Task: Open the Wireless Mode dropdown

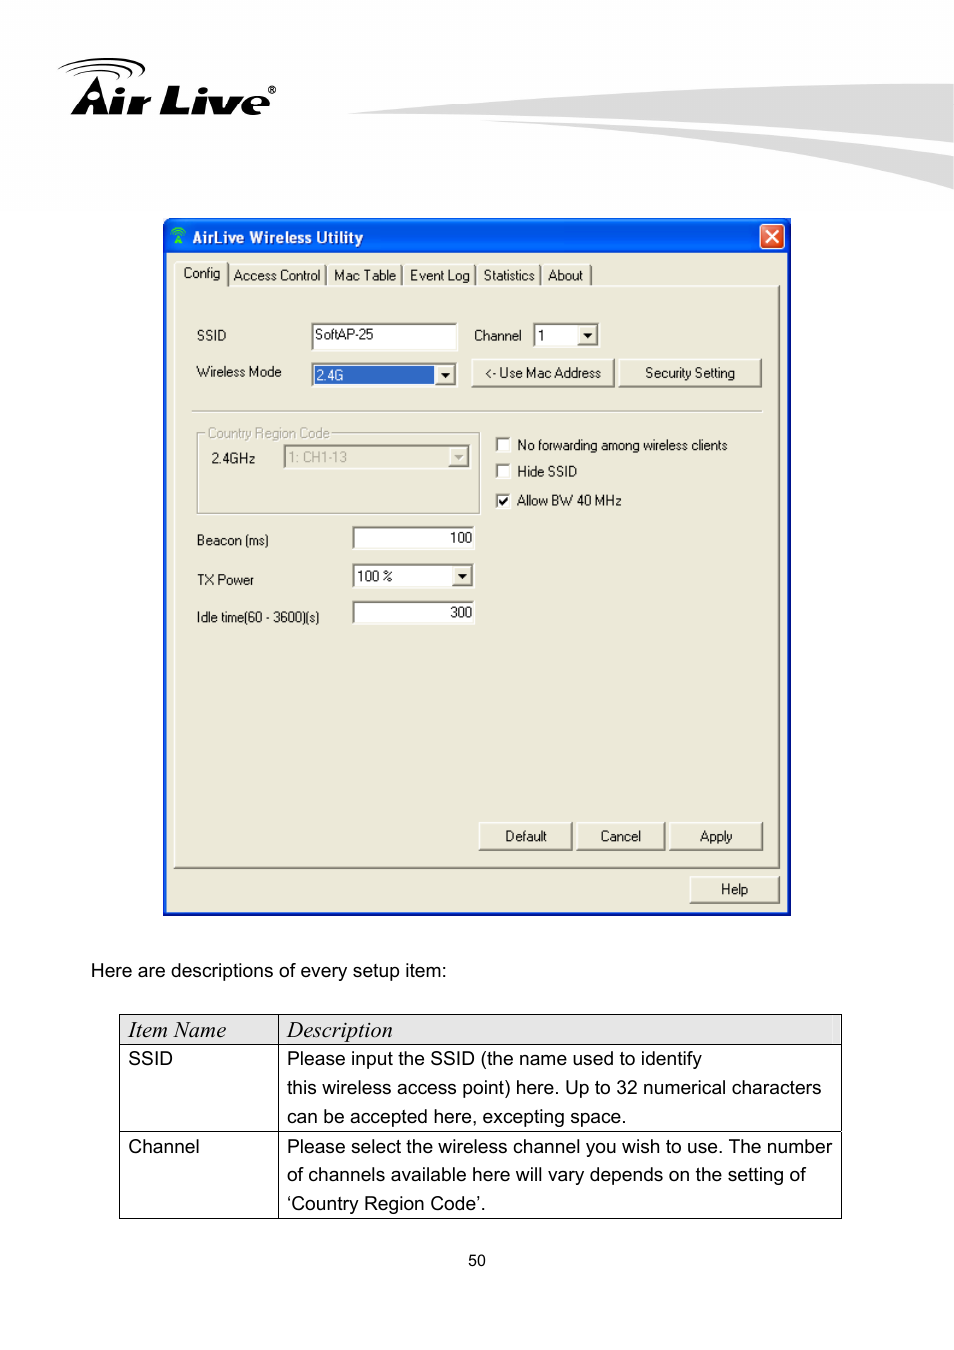Action: [445, 375]
